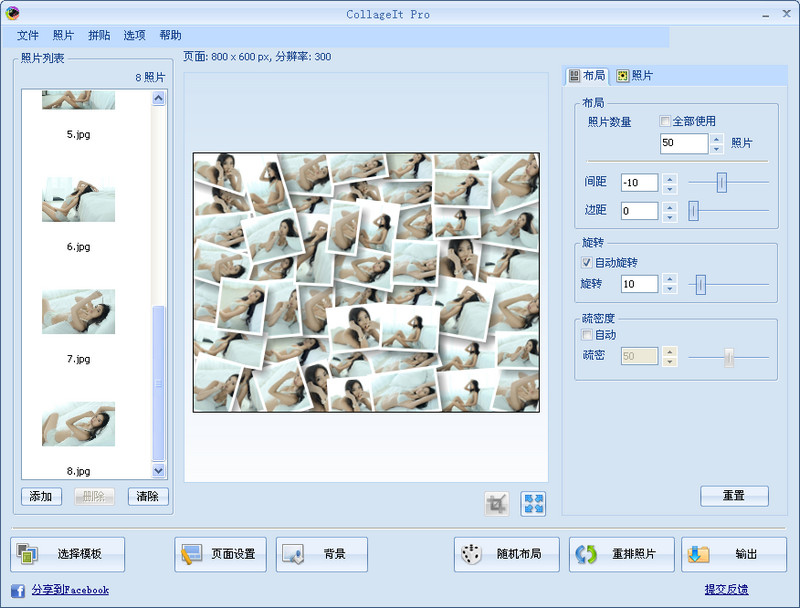Decrease 旋转 value with down arrow
Viewport: 800px width, 608px height.
670,289
